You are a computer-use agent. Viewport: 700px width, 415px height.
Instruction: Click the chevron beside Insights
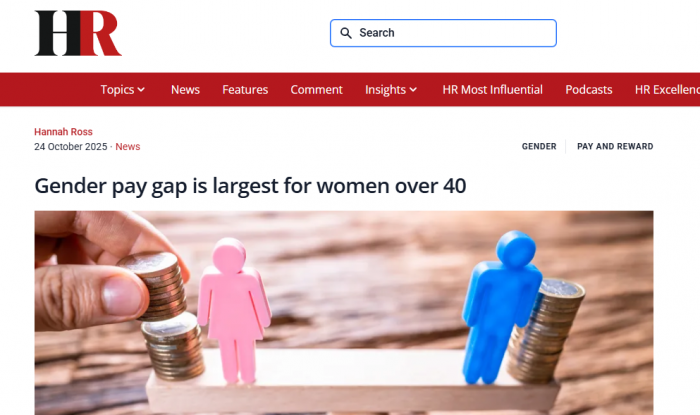pos(413,90)
